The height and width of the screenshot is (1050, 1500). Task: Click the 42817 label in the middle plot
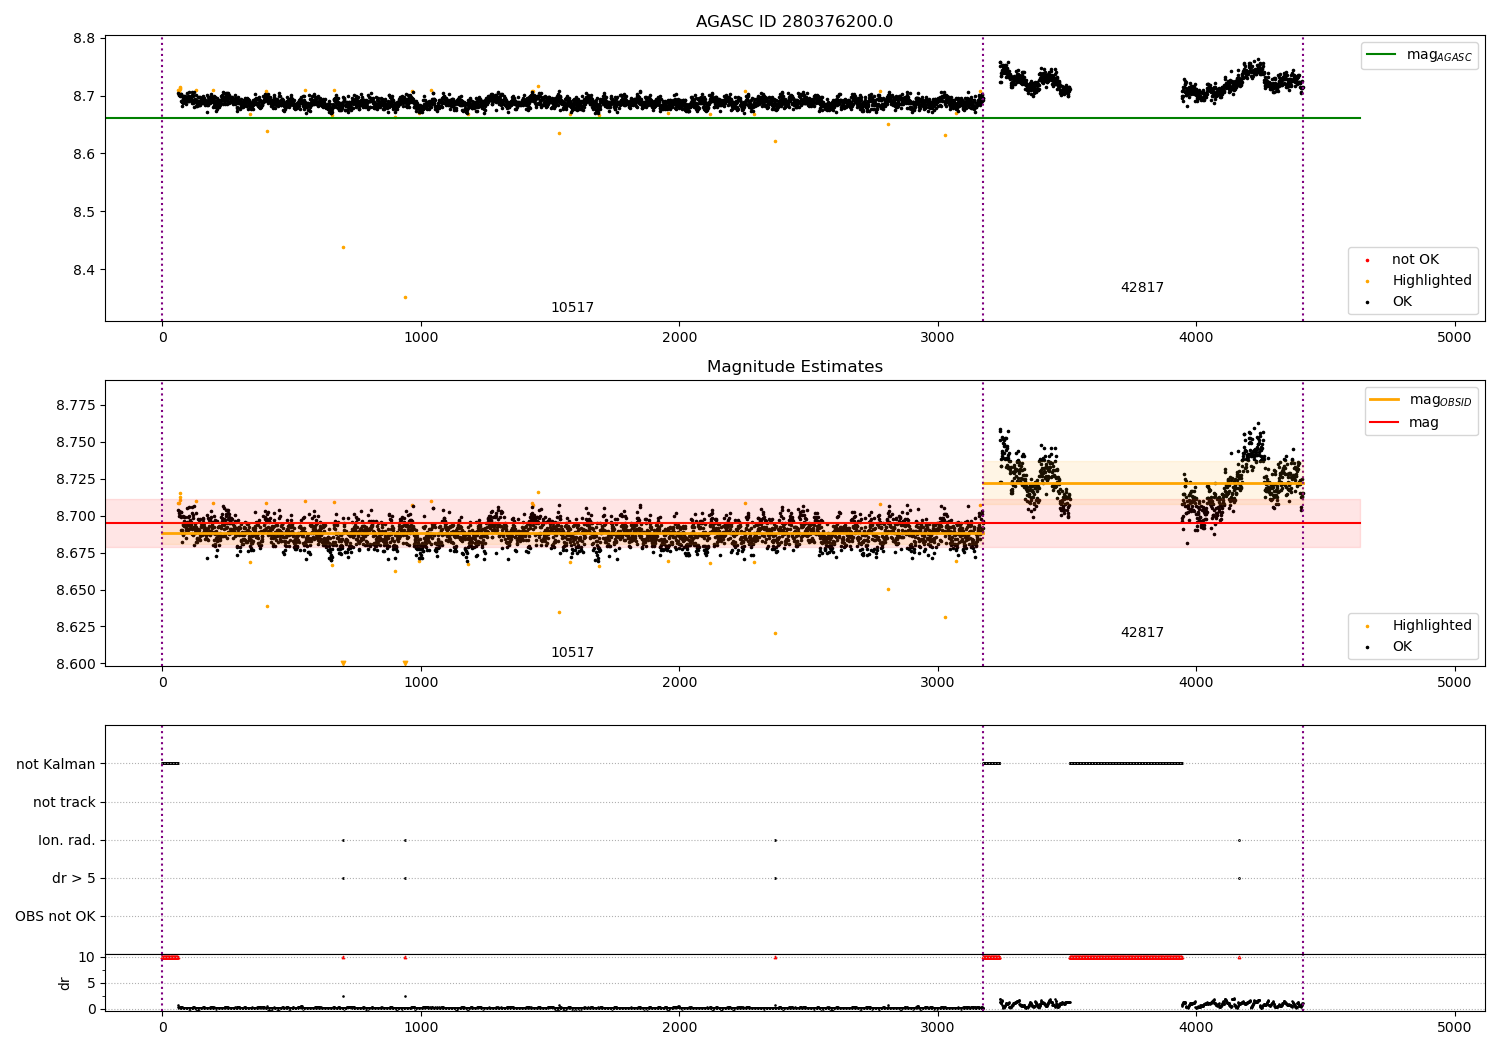(1142, 633)
